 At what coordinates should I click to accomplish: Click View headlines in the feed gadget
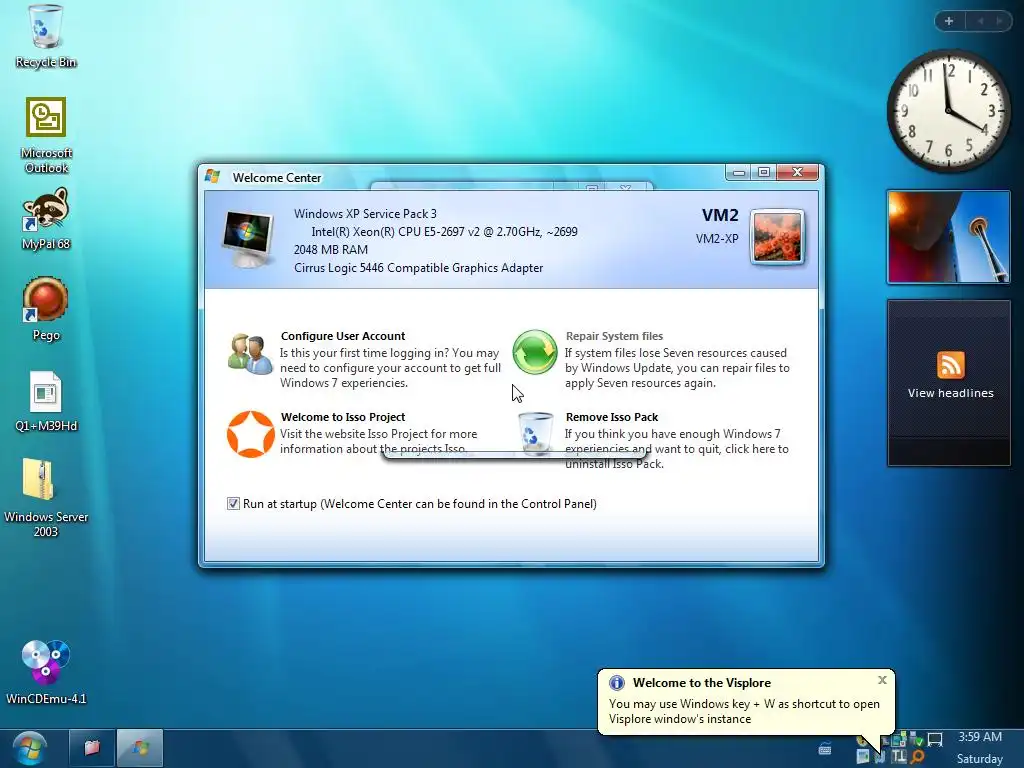[950, 393]
